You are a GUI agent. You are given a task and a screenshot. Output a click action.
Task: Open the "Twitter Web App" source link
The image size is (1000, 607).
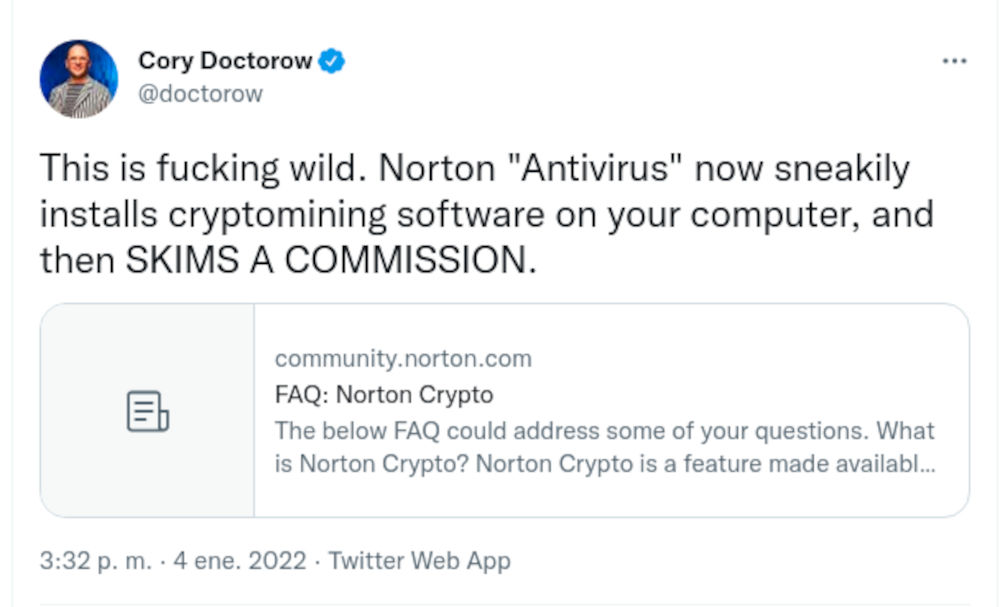click(419, 561)
